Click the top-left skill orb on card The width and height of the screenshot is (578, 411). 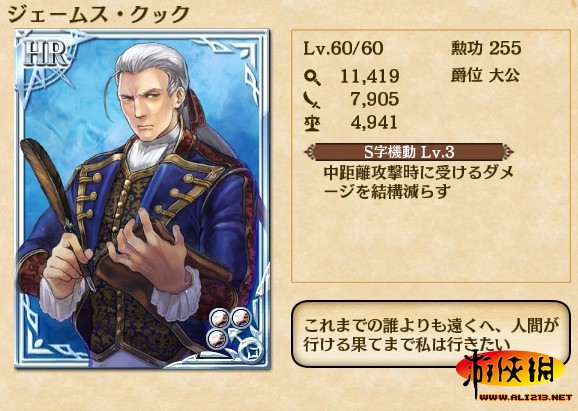[219, 318]
